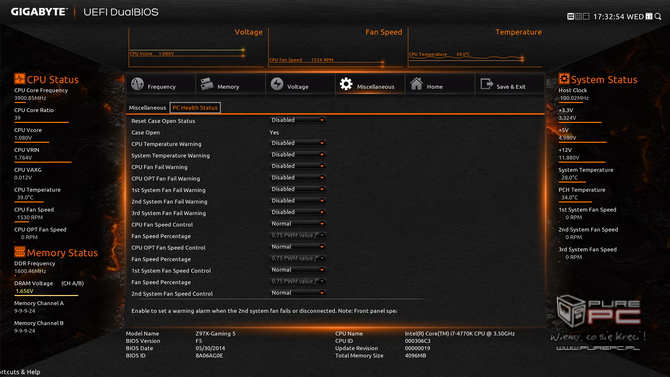Switch to first layout mode icon
670x377 pixels.
(570, 16)
